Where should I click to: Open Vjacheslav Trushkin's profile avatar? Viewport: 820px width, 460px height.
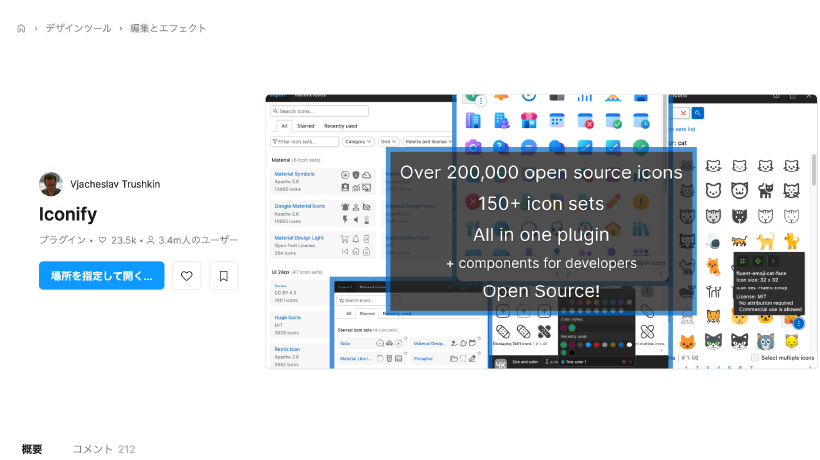tap(51, 184)
